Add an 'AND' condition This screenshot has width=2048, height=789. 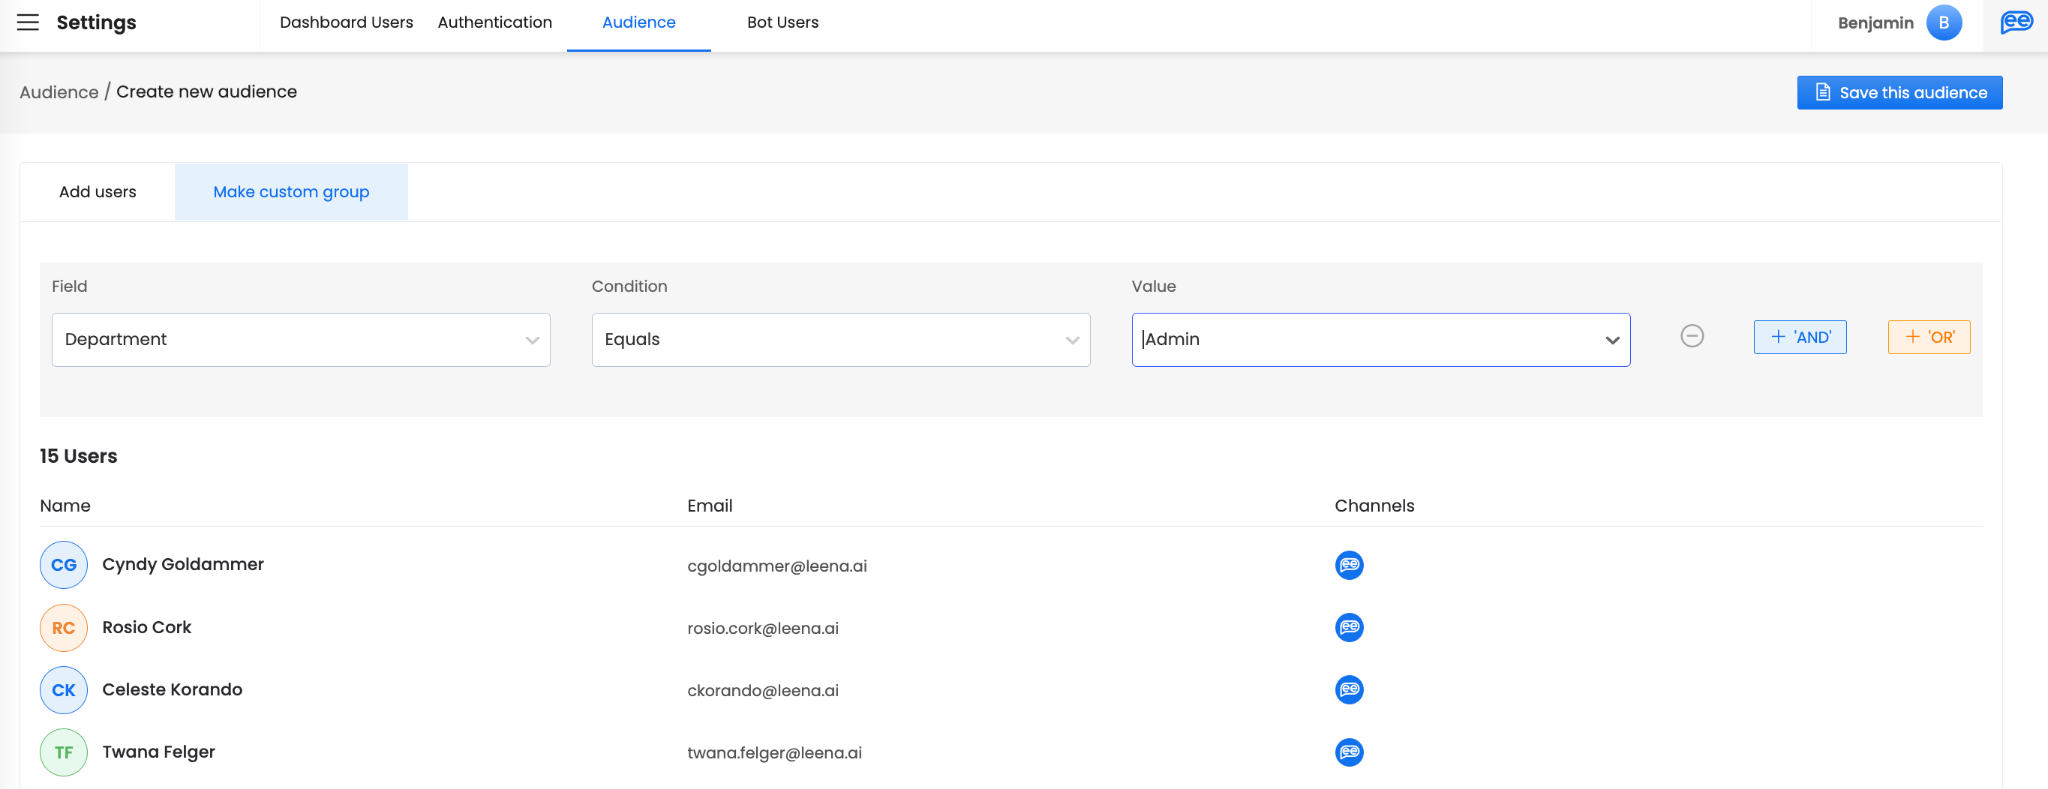pyautogui.click(x=1800, y=337)
